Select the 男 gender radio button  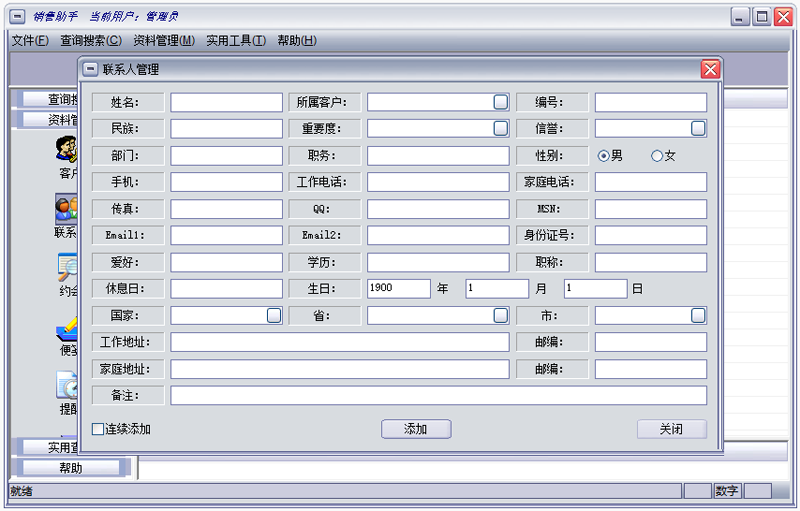pyautogui.click(x=604, y=156)
